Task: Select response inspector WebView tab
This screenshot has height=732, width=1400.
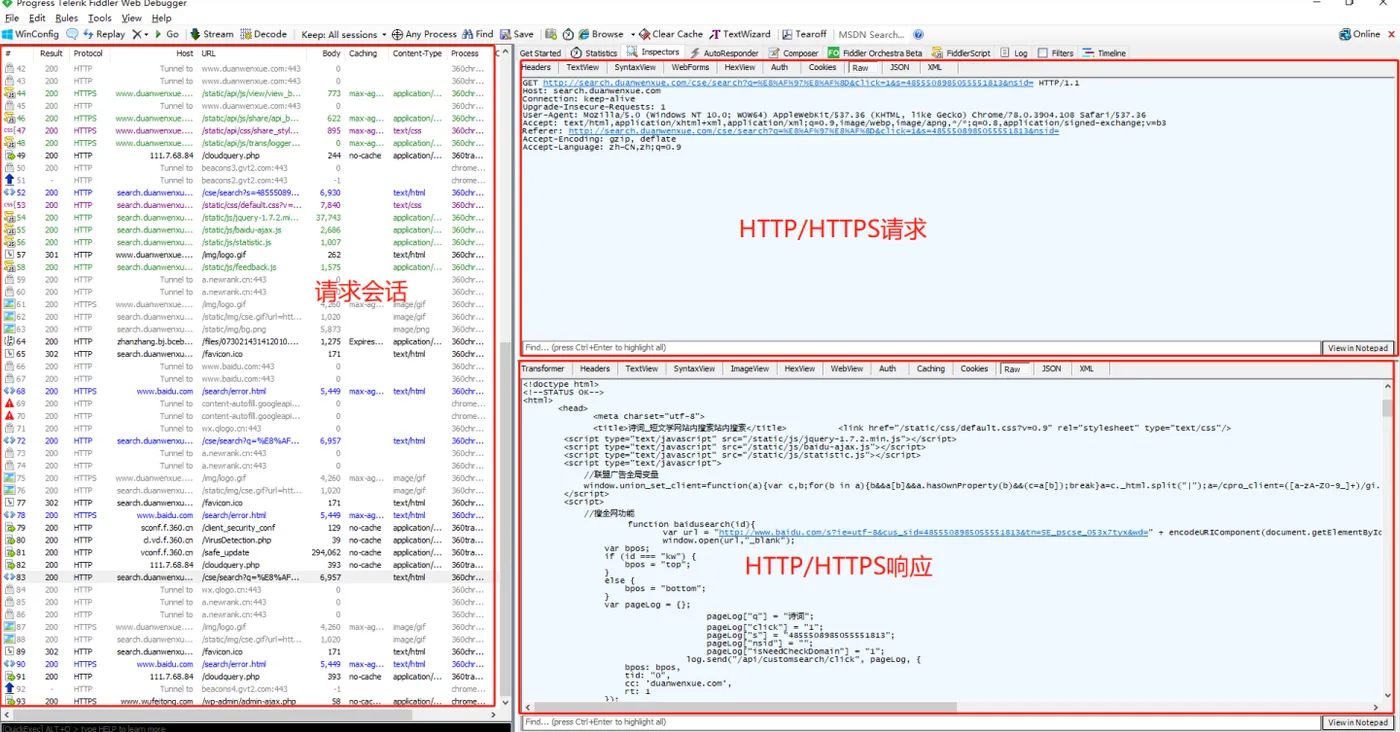Action: point(847,369)
